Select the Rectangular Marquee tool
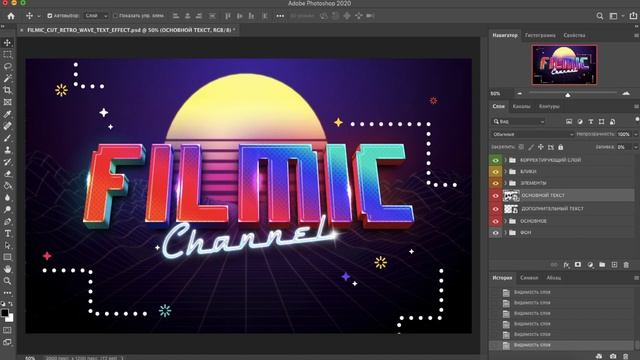The width and height of the screenshot is (640, 360). pyautogui.click(x=7, y=55)
